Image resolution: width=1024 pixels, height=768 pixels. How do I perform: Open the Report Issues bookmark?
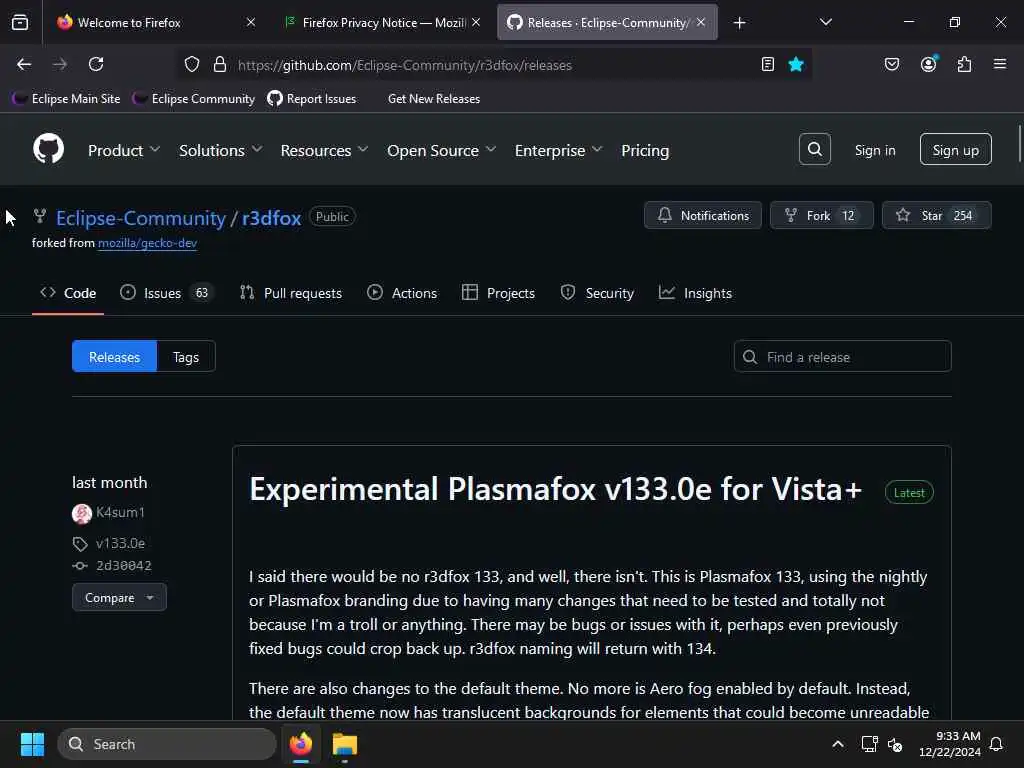312,99
